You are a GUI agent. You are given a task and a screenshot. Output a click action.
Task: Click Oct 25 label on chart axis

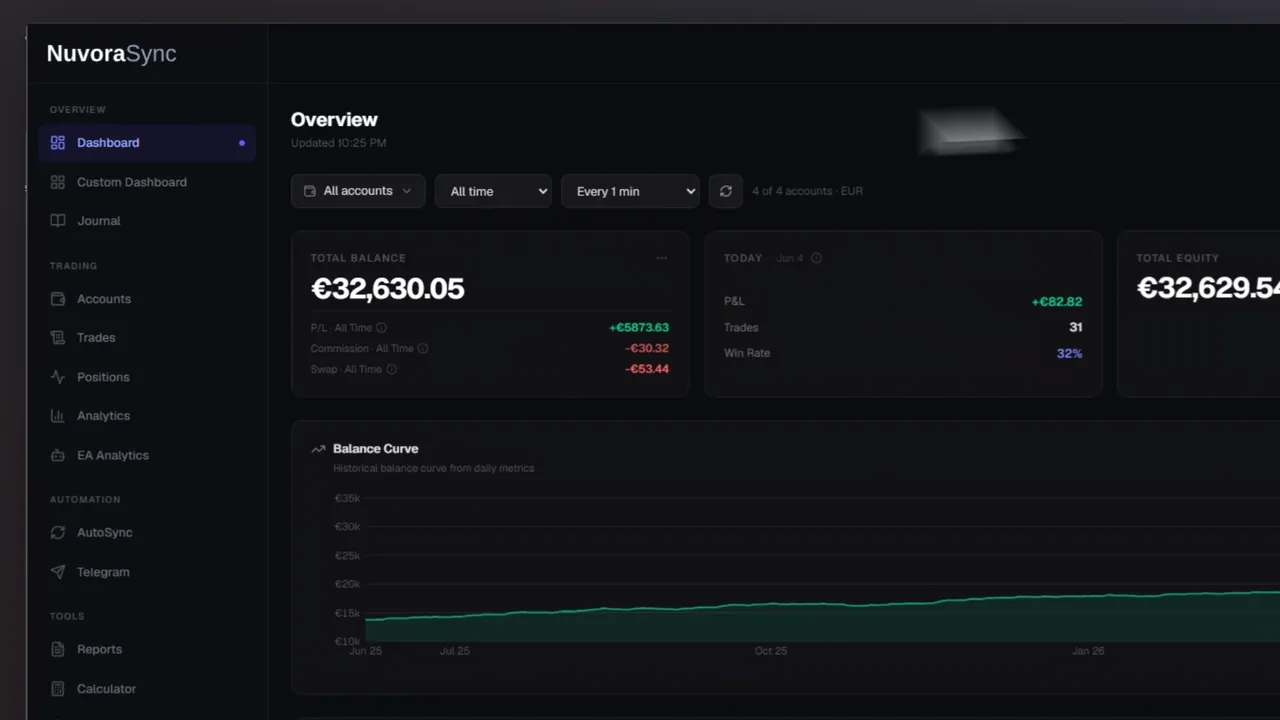[x=770, y=651]
